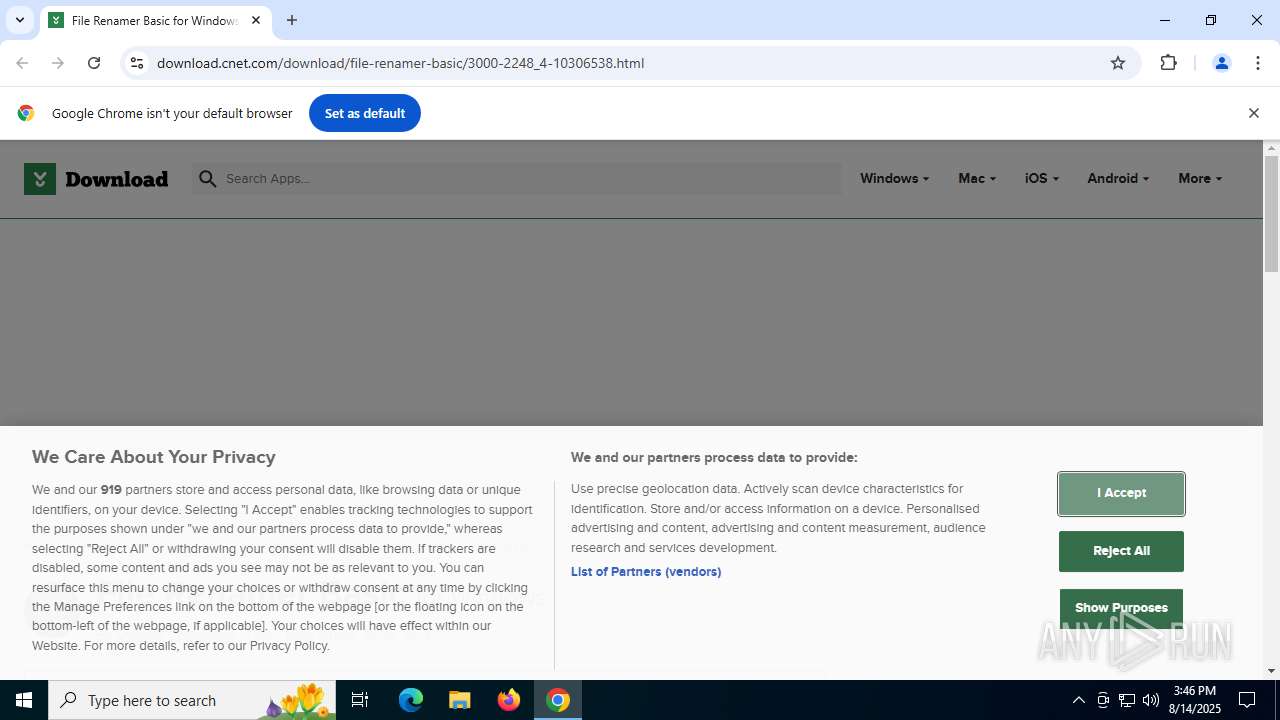Go back to previous page

click(x=22, y=63)
